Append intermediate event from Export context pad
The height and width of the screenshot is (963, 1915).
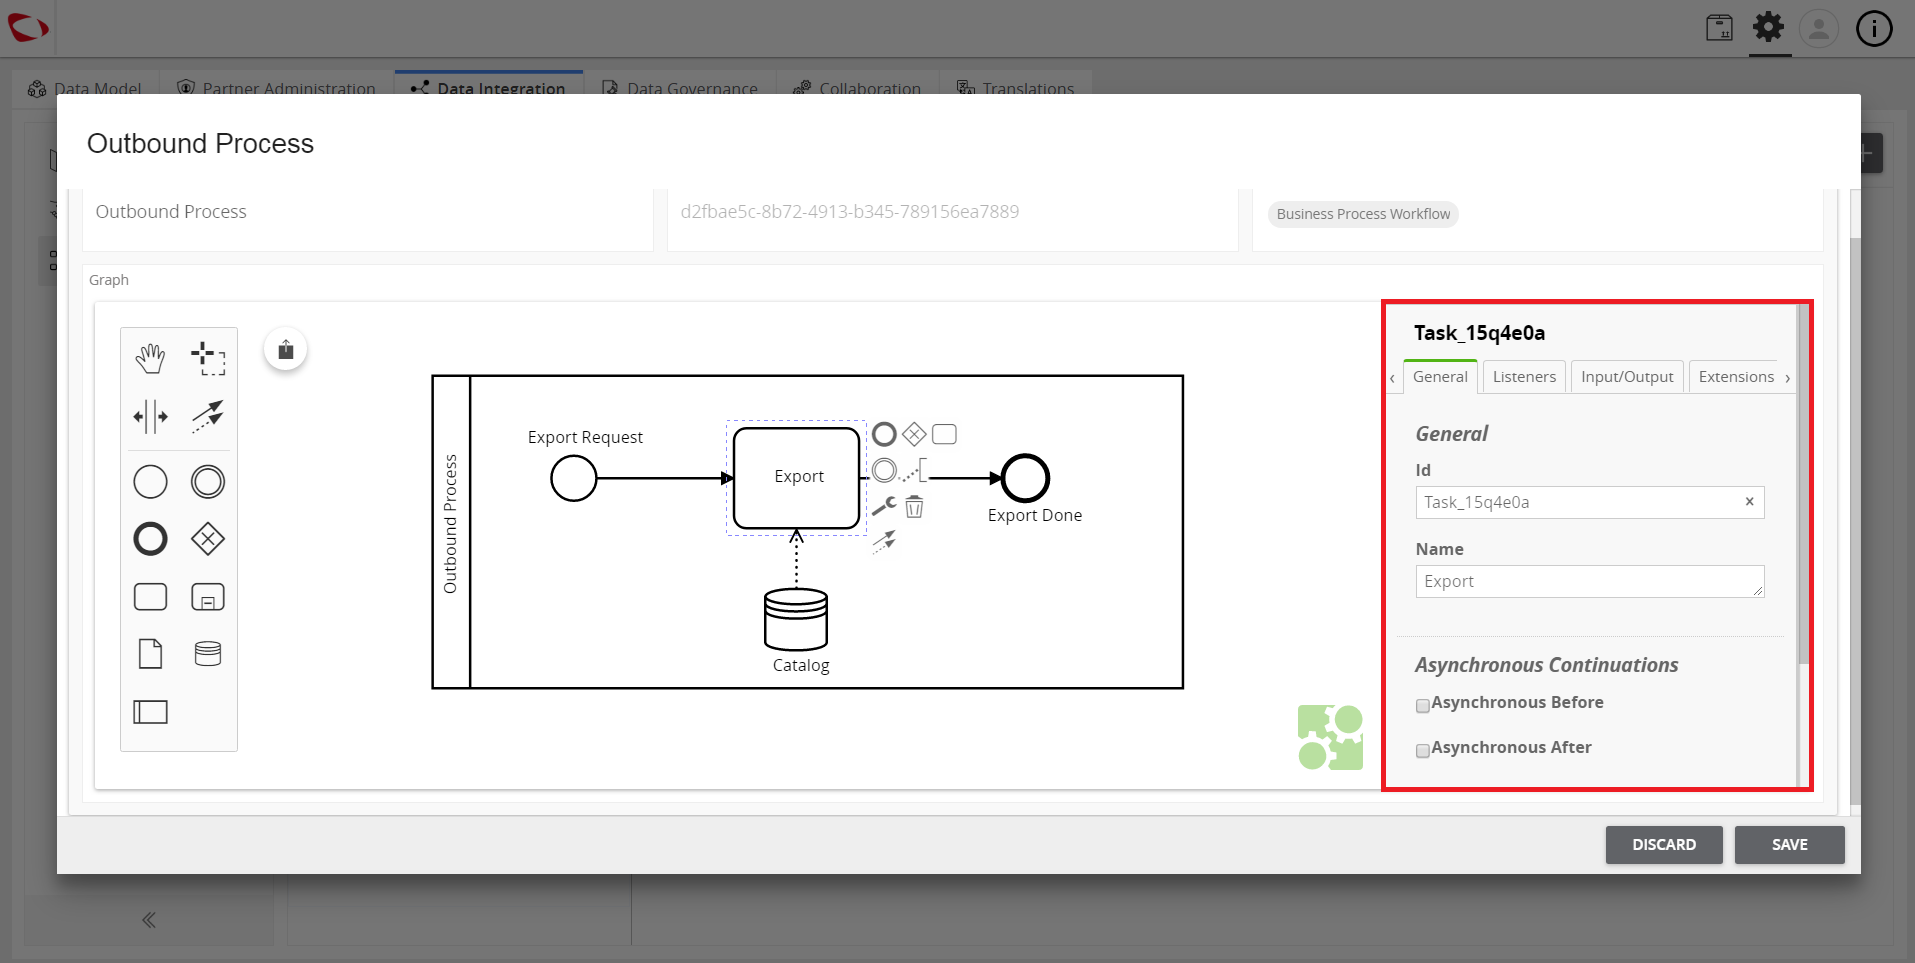(x=884, y=470)
